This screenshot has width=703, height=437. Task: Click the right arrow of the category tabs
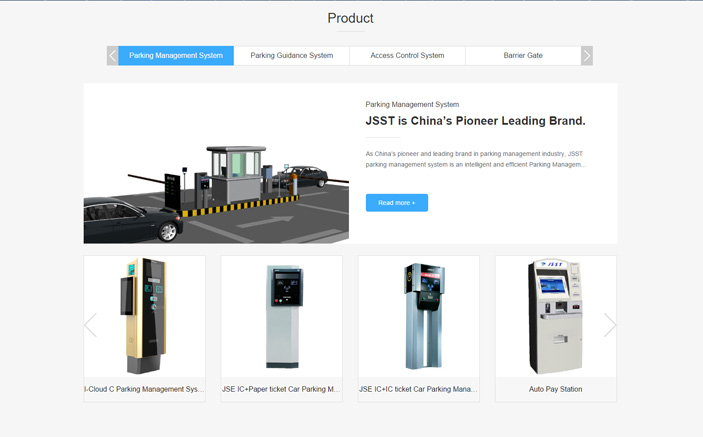586,56
